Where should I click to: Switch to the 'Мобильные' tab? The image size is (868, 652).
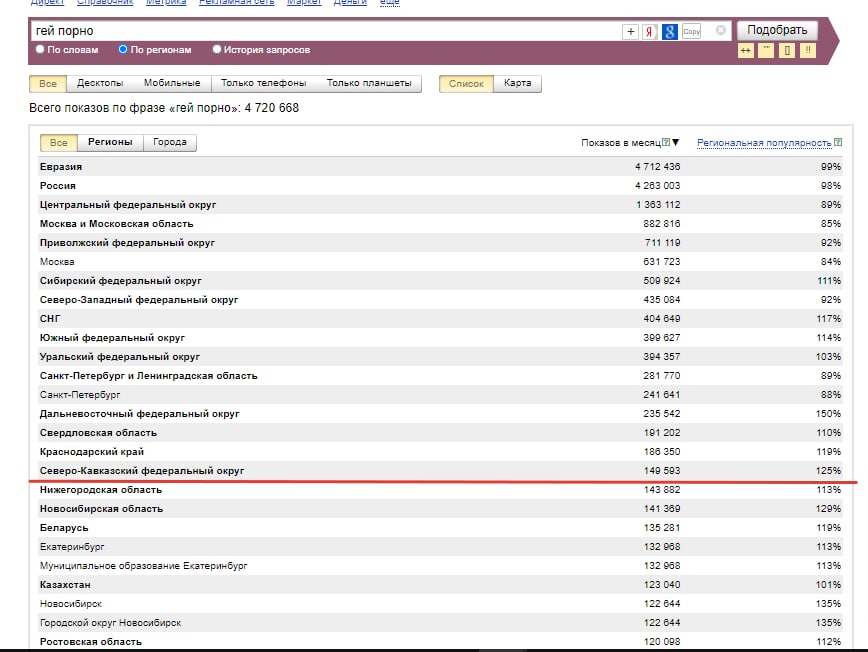coord(172,83)
